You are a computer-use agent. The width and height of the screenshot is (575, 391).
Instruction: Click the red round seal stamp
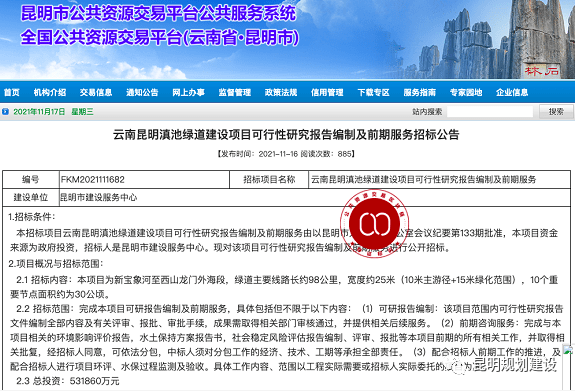374,223
